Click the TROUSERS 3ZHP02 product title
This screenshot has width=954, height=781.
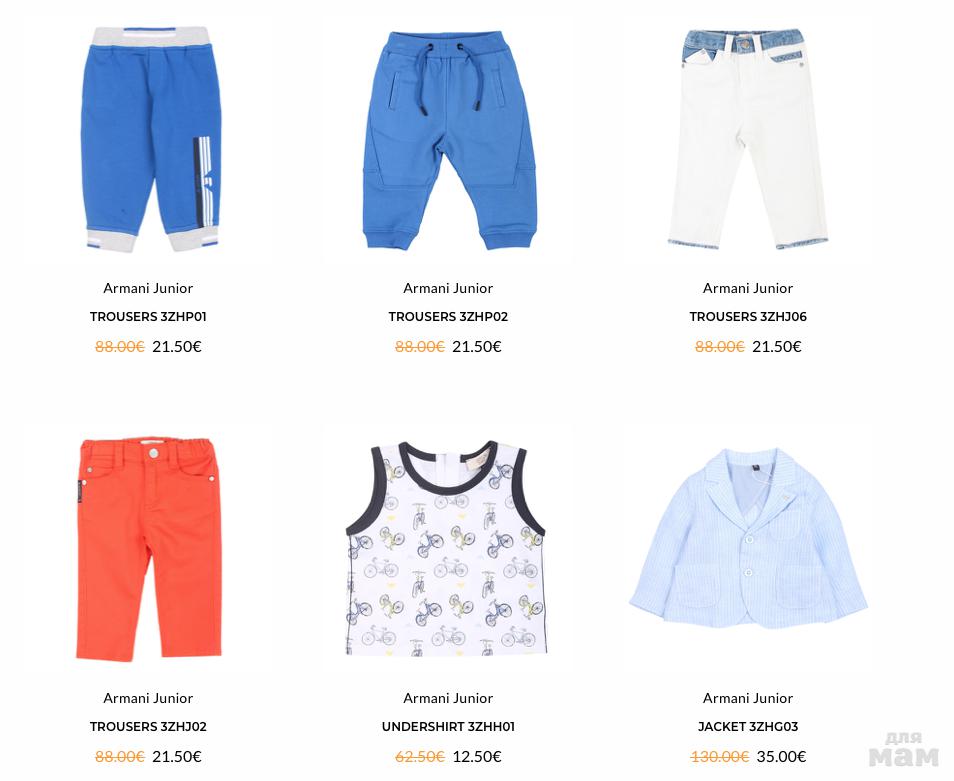448,316
